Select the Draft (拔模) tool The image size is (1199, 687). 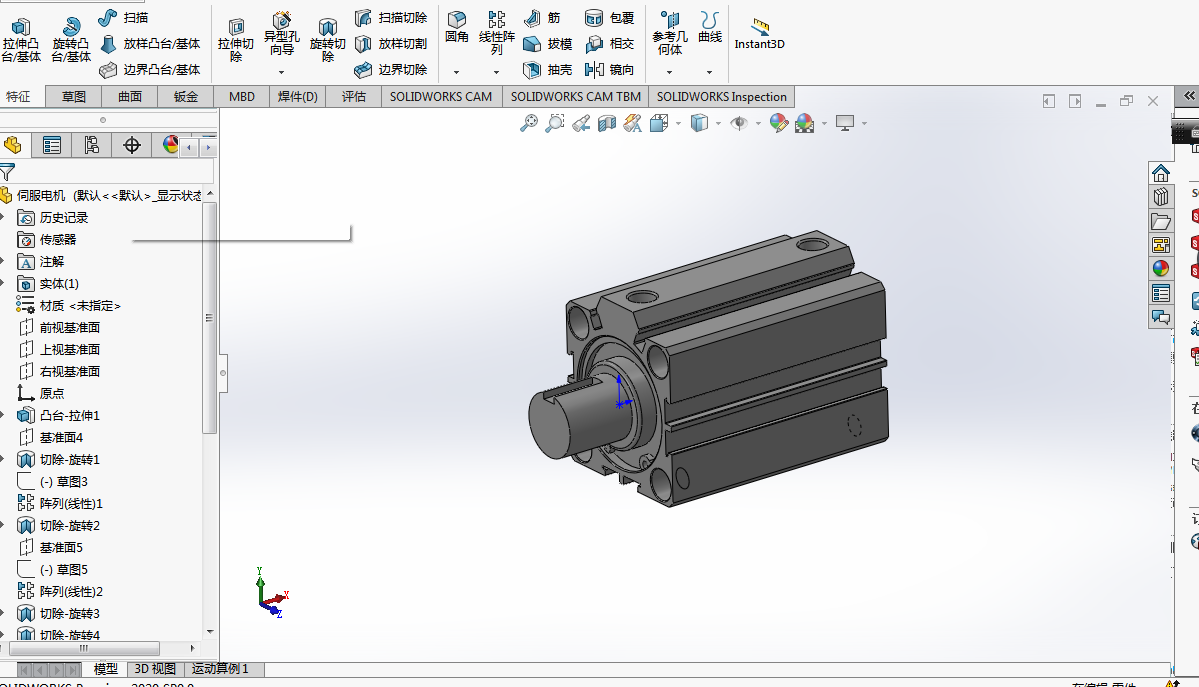pos(548,44)
